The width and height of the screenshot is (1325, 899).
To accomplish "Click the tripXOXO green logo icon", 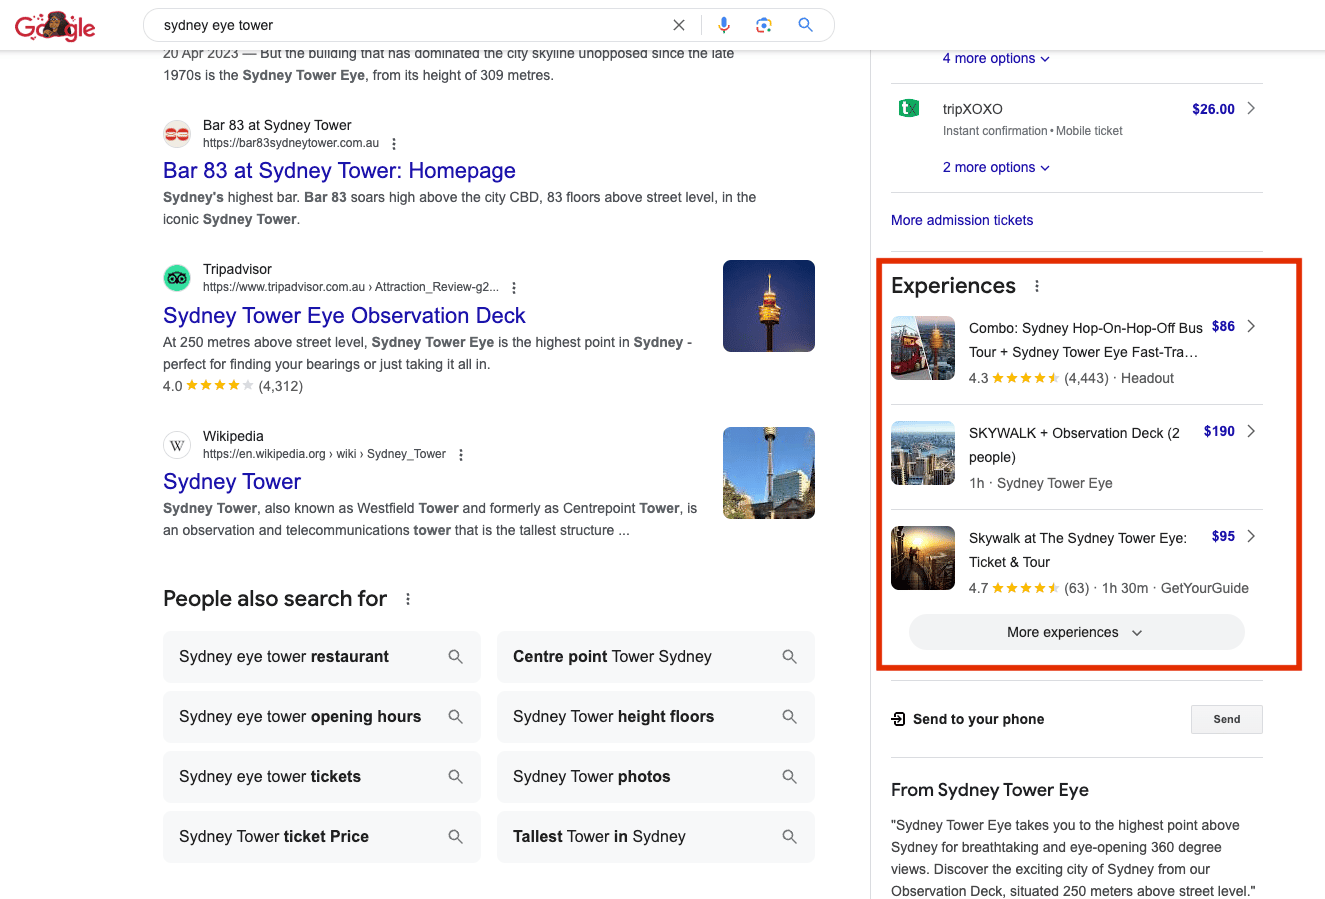I will click(908, 108).
